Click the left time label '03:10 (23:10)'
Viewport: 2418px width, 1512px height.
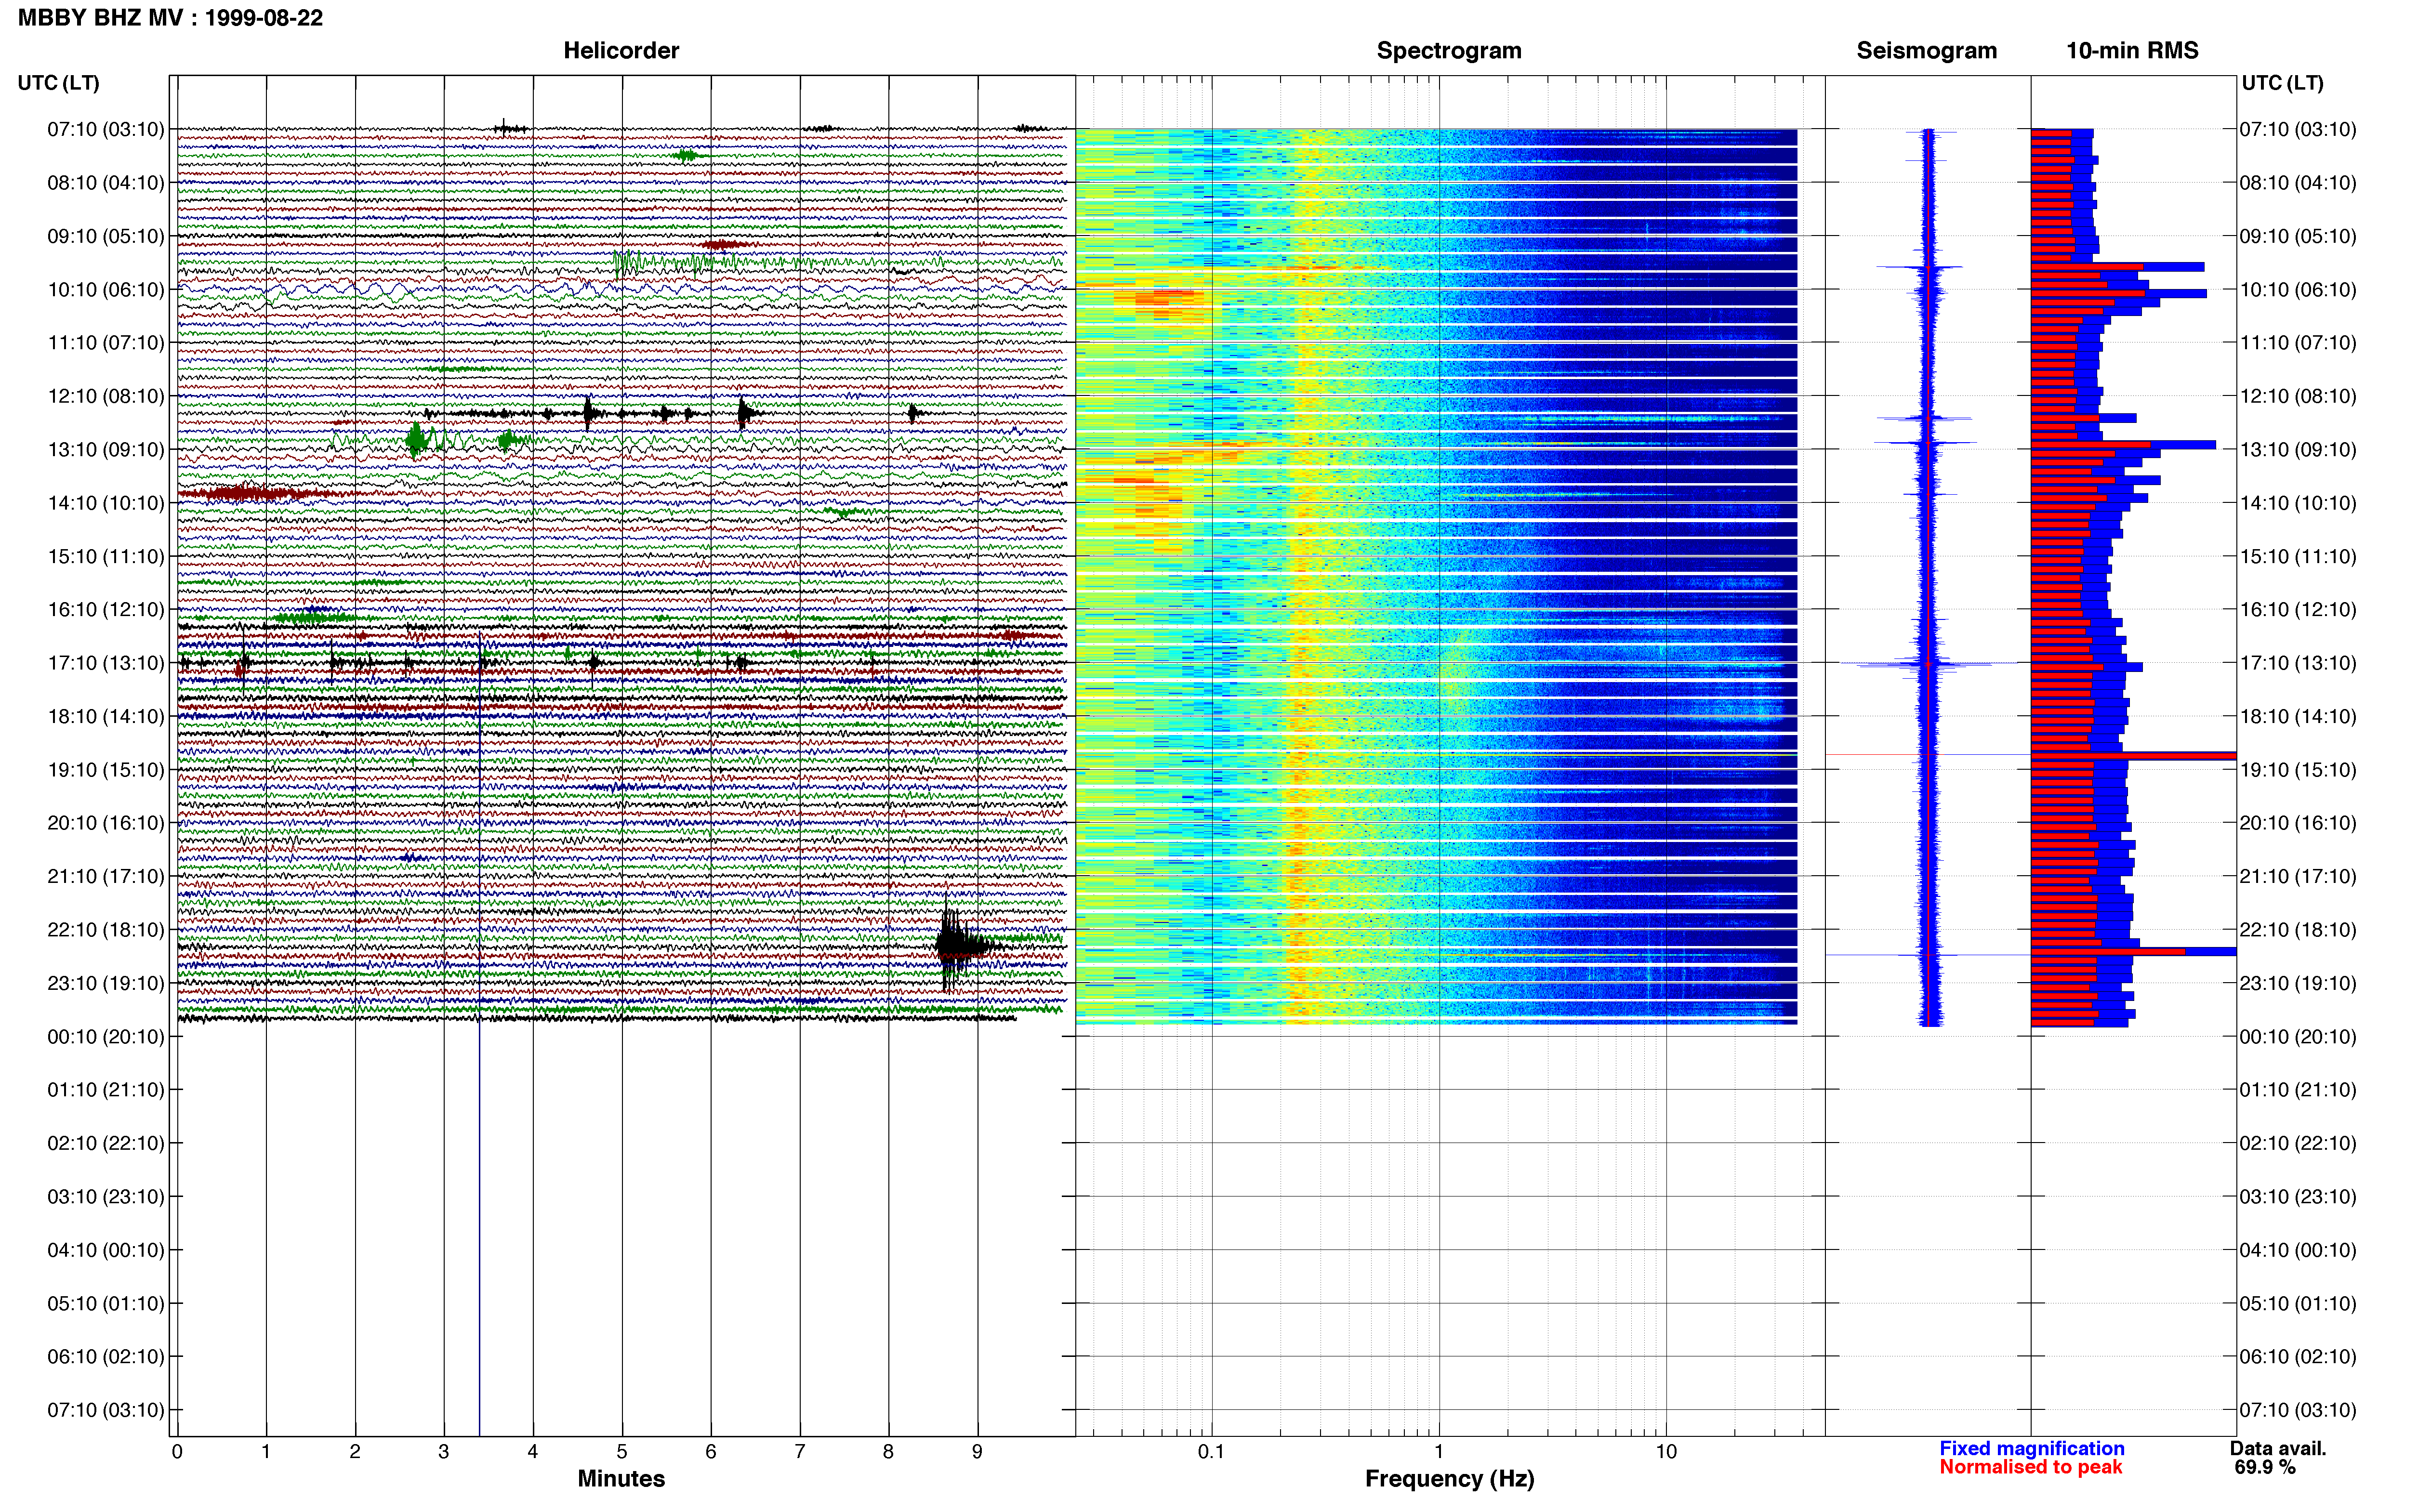[106, 1197]
